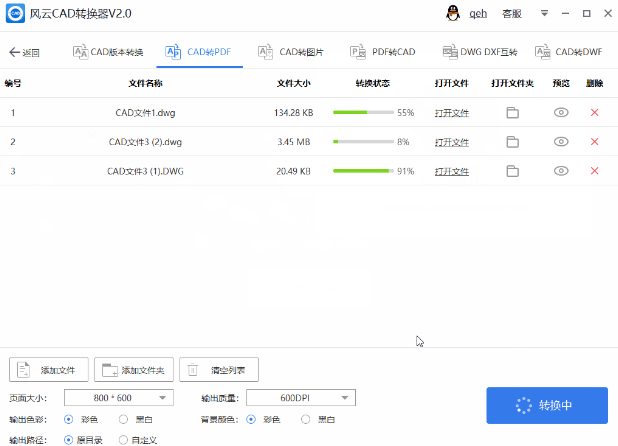Click 添加文件夹 add folder button
Viewport: 618px width, 446px height.
(134, 370)
